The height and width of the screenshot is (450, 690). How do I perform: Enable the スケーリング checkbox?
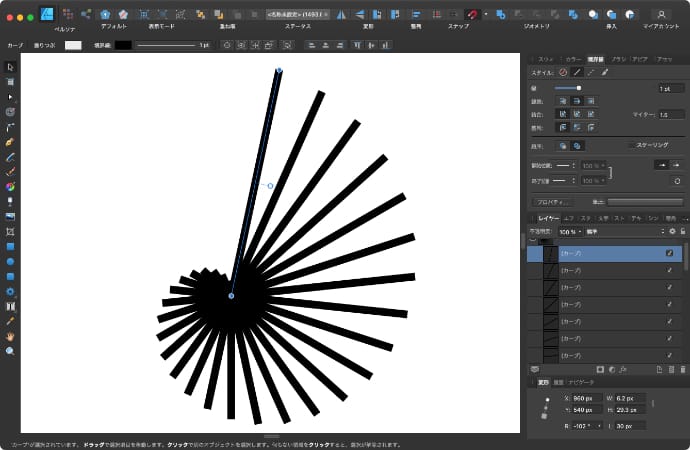630,145
